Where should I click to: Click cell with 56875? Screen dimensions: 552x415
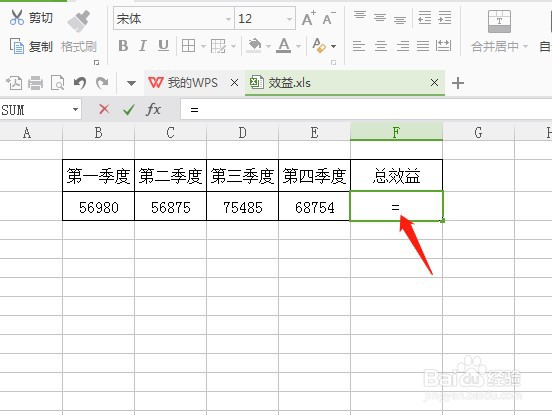pos(170,207)
